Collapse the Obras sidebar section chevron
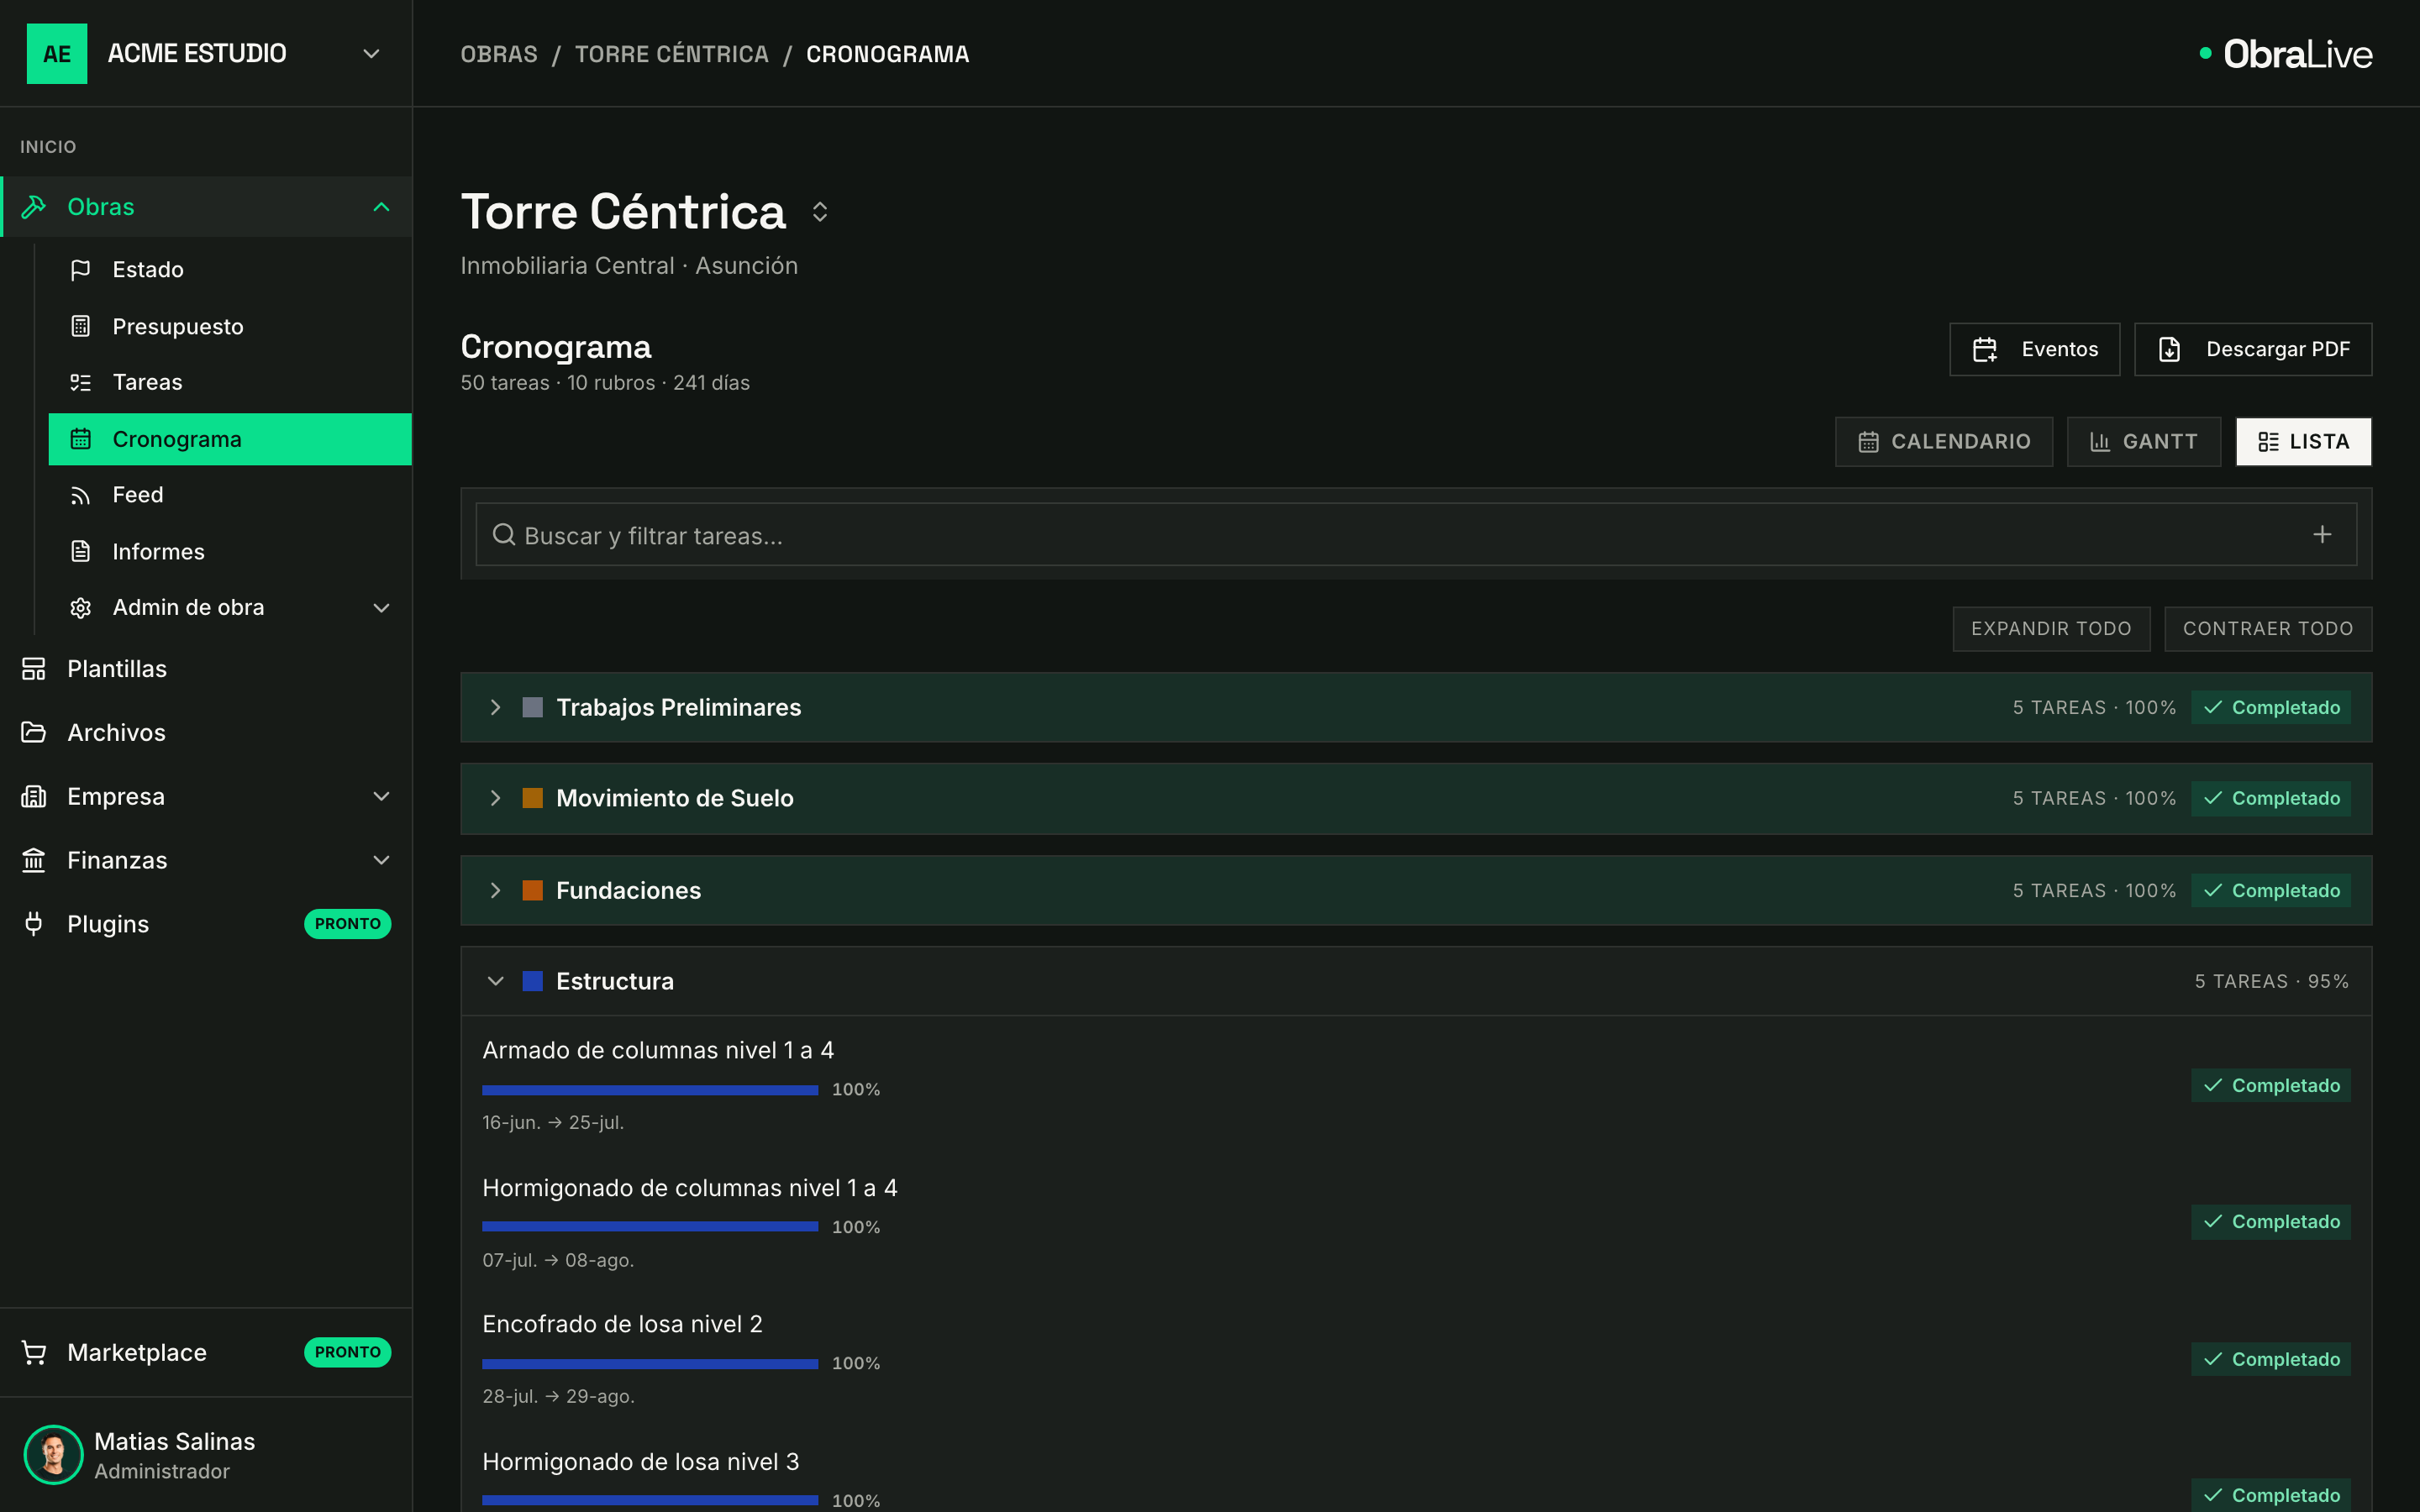The width and height of the screenshot is (2420, 1512). pyautogui.click(x=381, y=207)
